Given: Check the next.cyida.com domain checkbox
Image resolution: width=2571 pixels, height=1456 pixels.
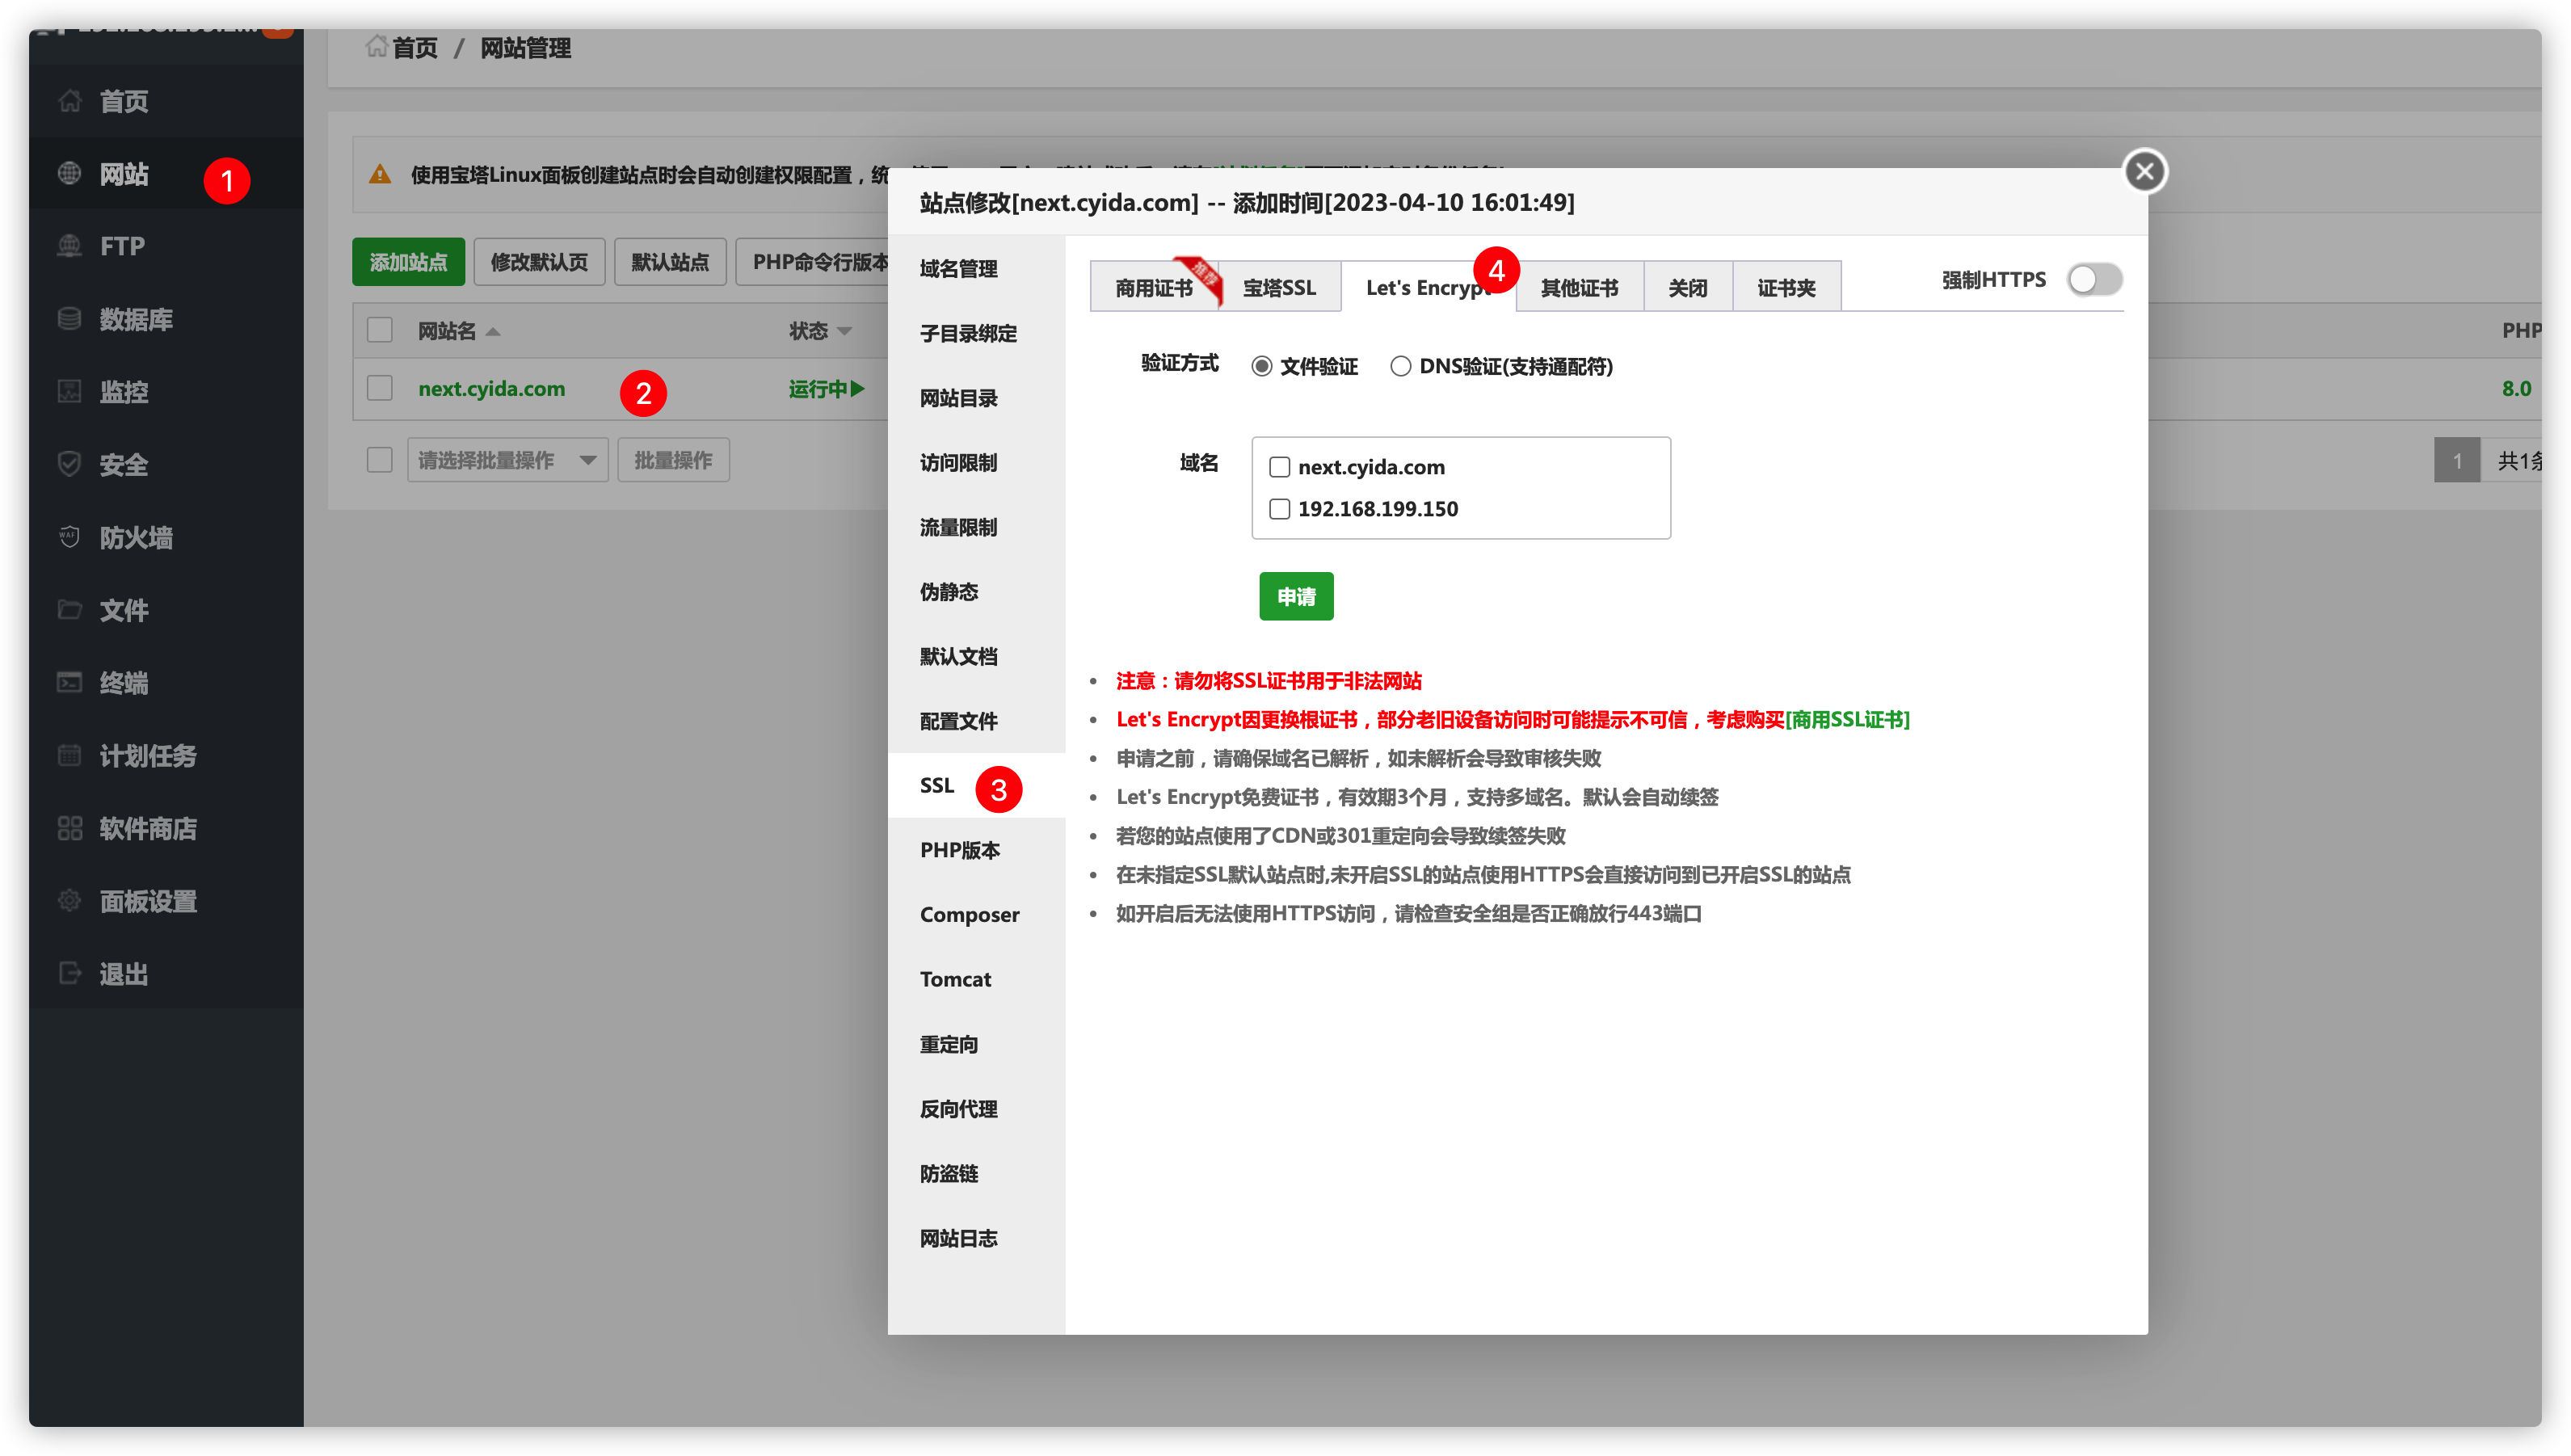Looking at the screenshot, I should [1279, 467].
